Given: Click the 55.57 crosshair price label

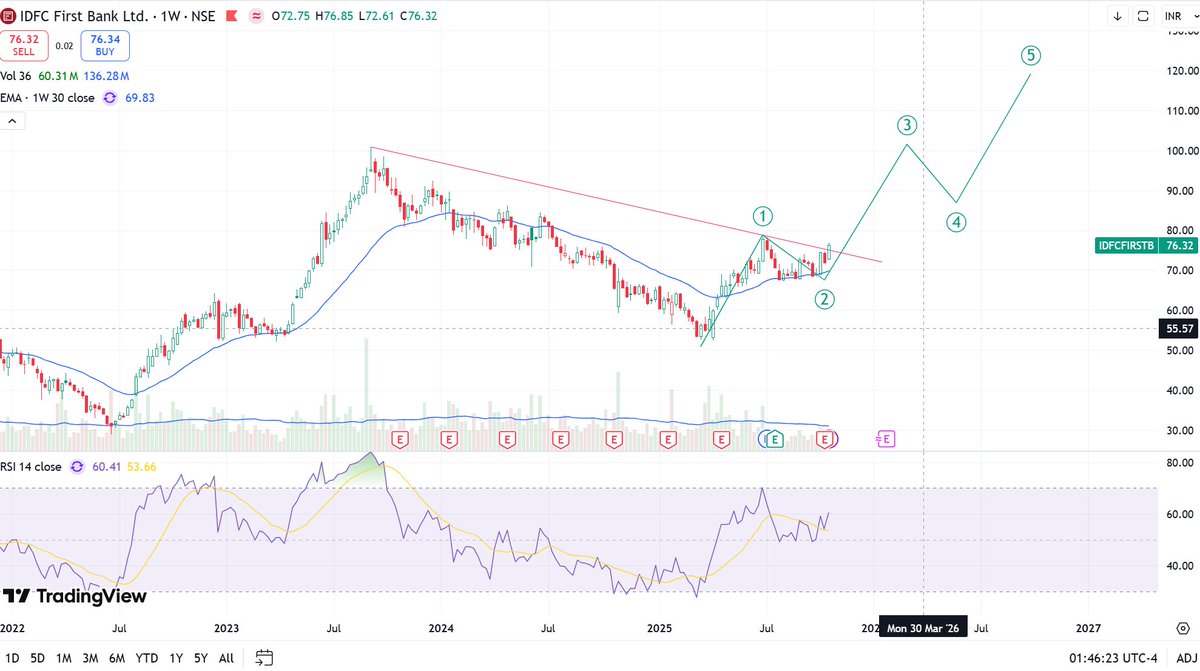Looking at the screenshot, I should tap(1177, 327).
